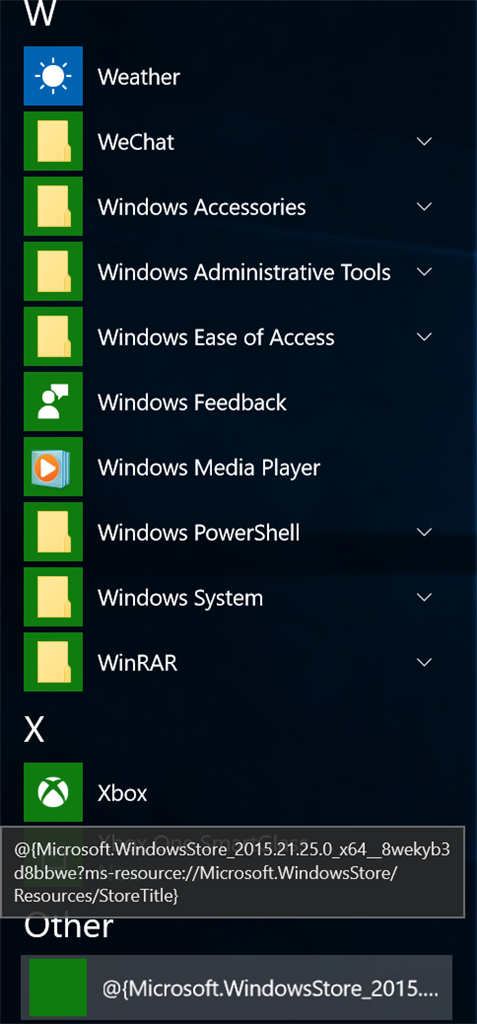
Task: Expand the WinRAR group chevron
Action: tap(425, 662)
